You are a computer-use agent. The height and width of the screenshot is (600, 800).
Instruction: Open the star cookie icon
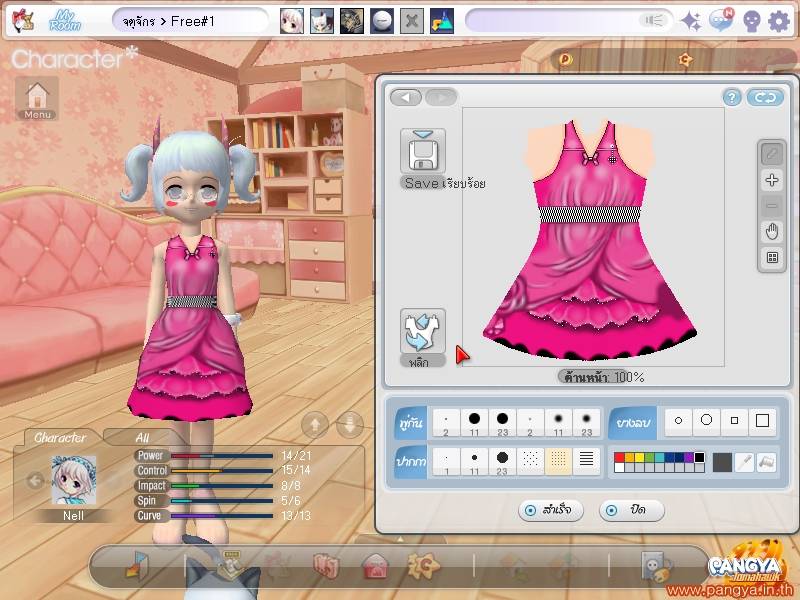[423, 565]
